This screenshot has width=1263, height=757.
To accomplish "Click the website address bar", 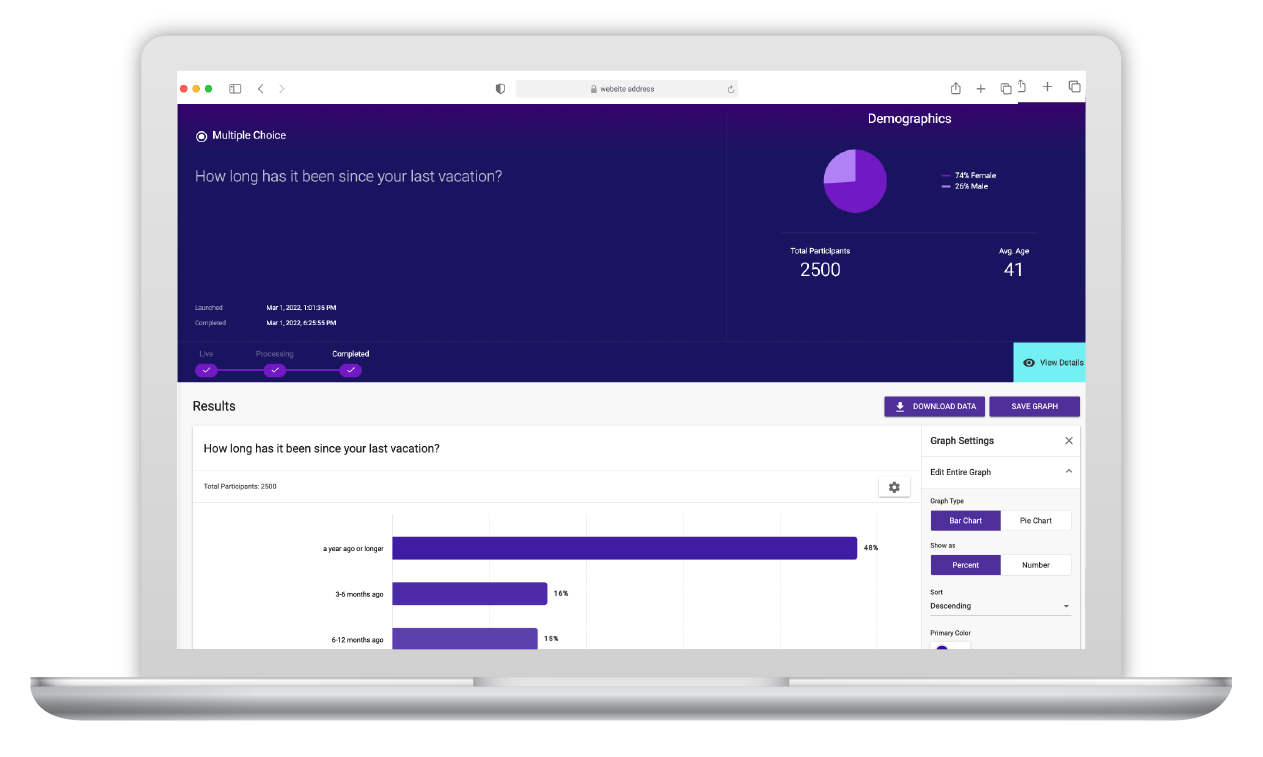I will [x=627, y=89].
